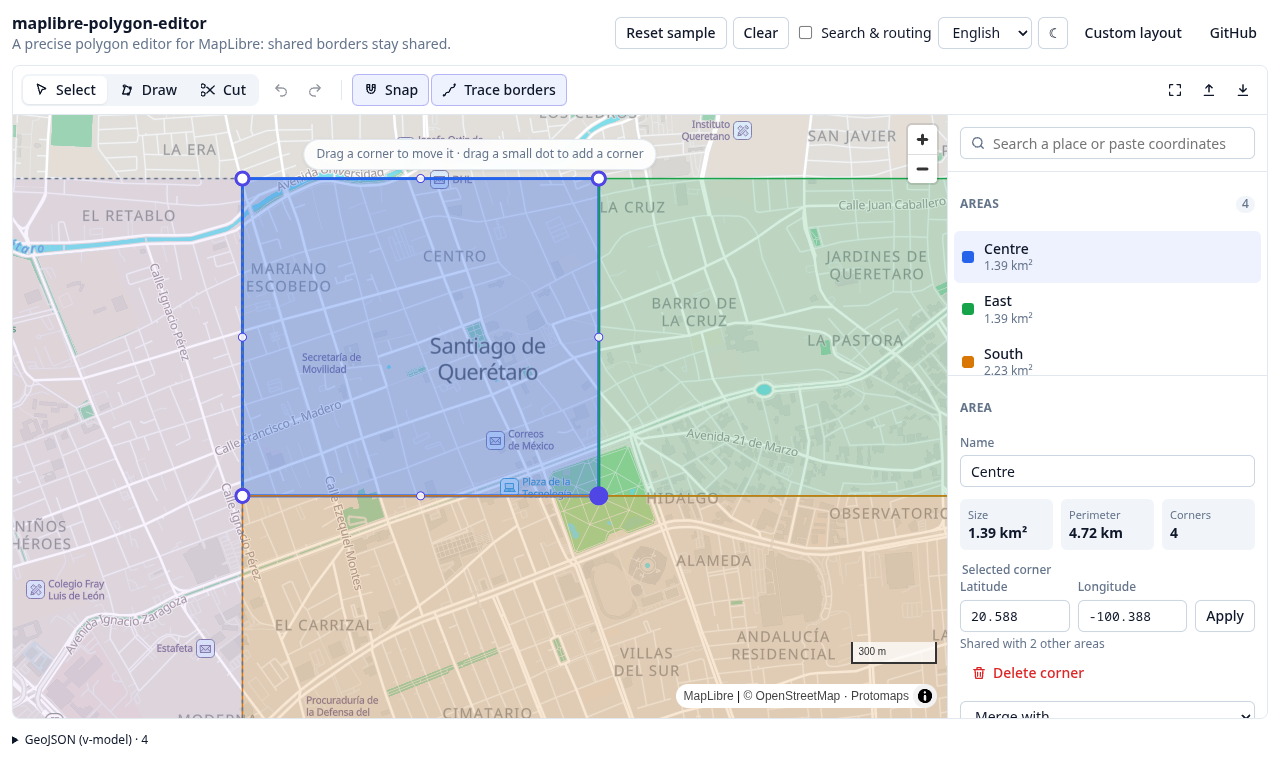Click the download export arrow icon
This screenshot has width=1280, height=760.
[x=1243, y=90]
